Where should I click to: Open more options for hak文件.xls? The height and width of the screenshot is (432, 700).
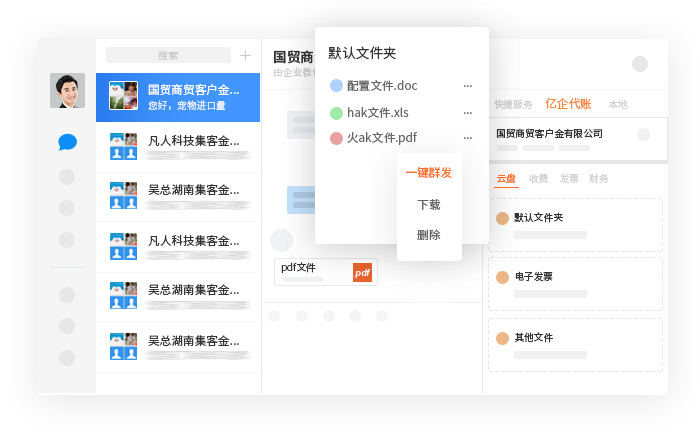[x=467, y=113]
